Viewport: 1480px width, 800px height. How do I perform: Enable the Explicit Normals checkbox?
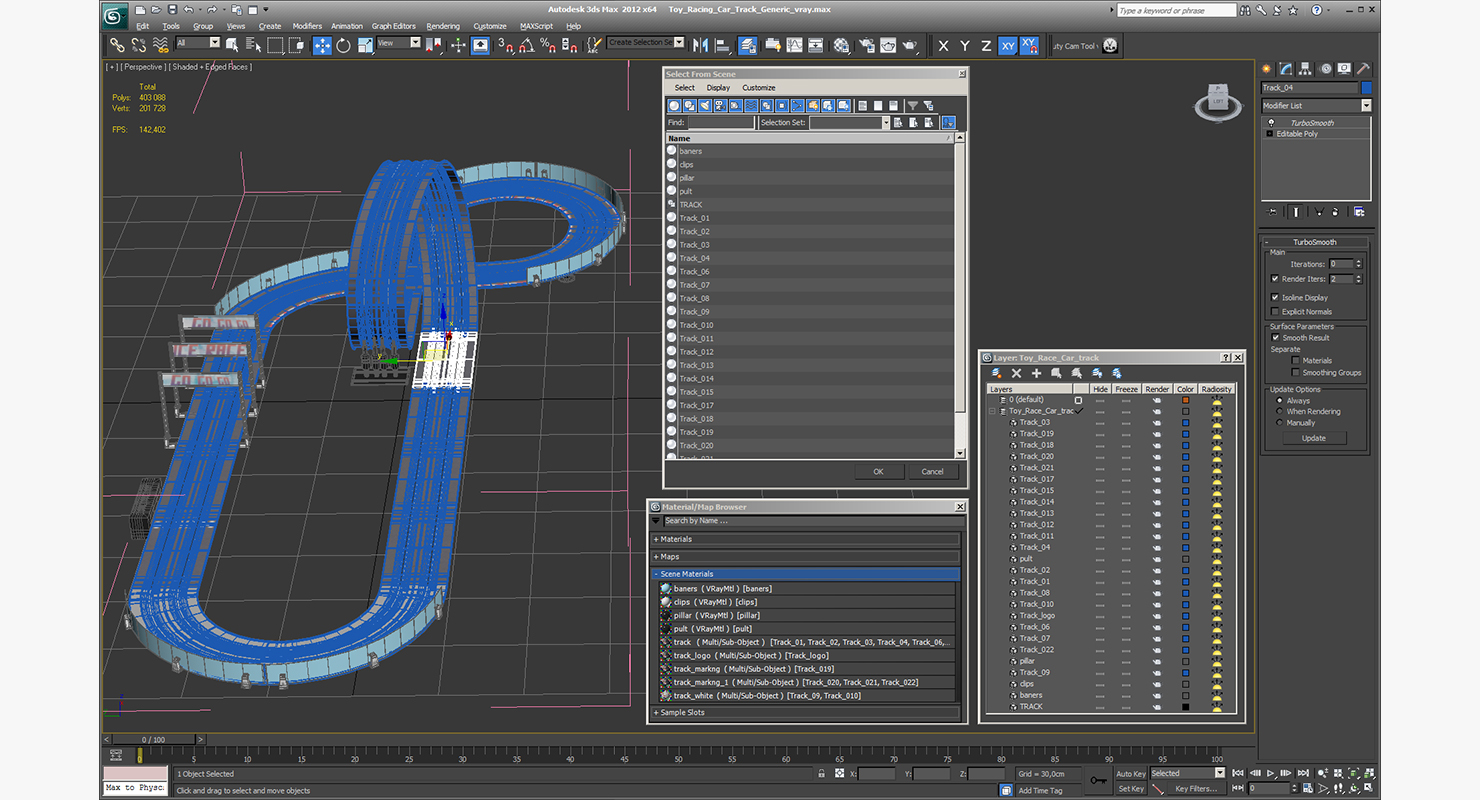coord(1275,312)
